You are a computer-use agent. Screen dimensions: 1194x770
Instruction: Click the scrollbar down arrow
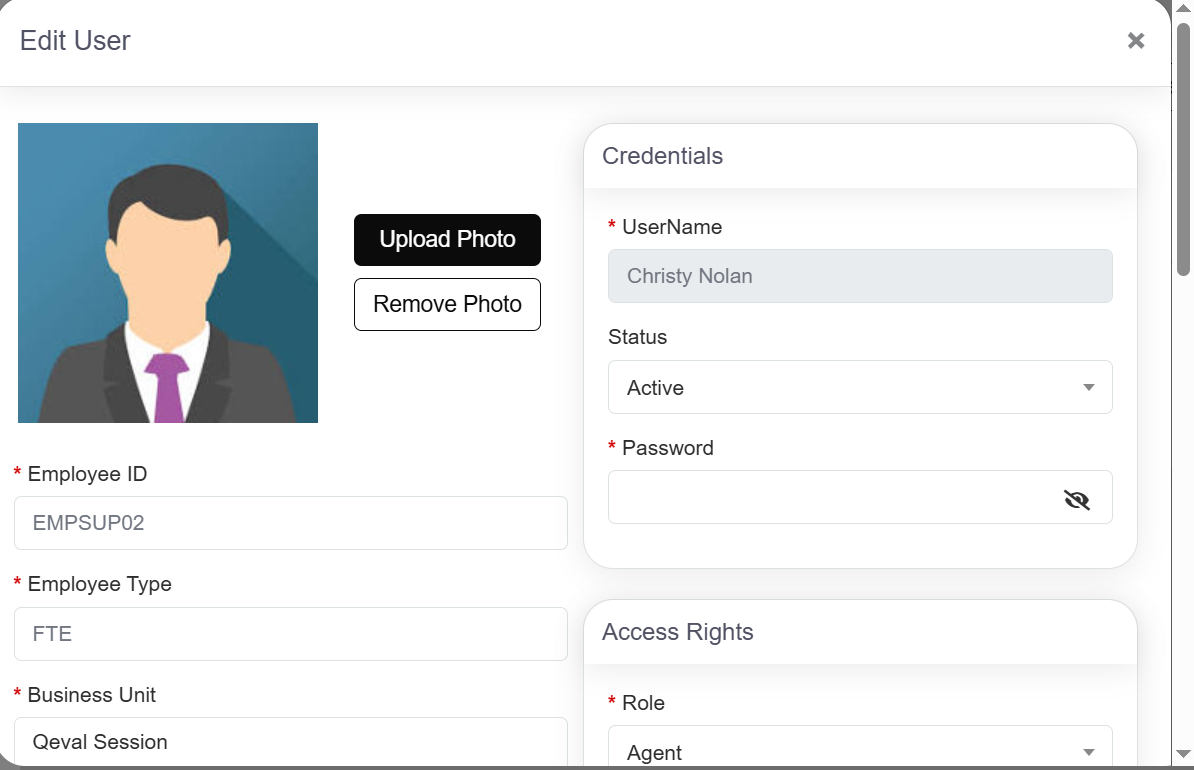tap(1183, 754)
